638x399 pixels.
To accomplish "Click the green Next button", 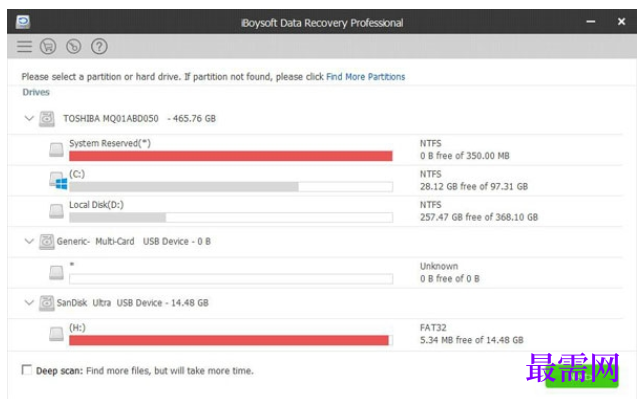I will click(582, 376).
